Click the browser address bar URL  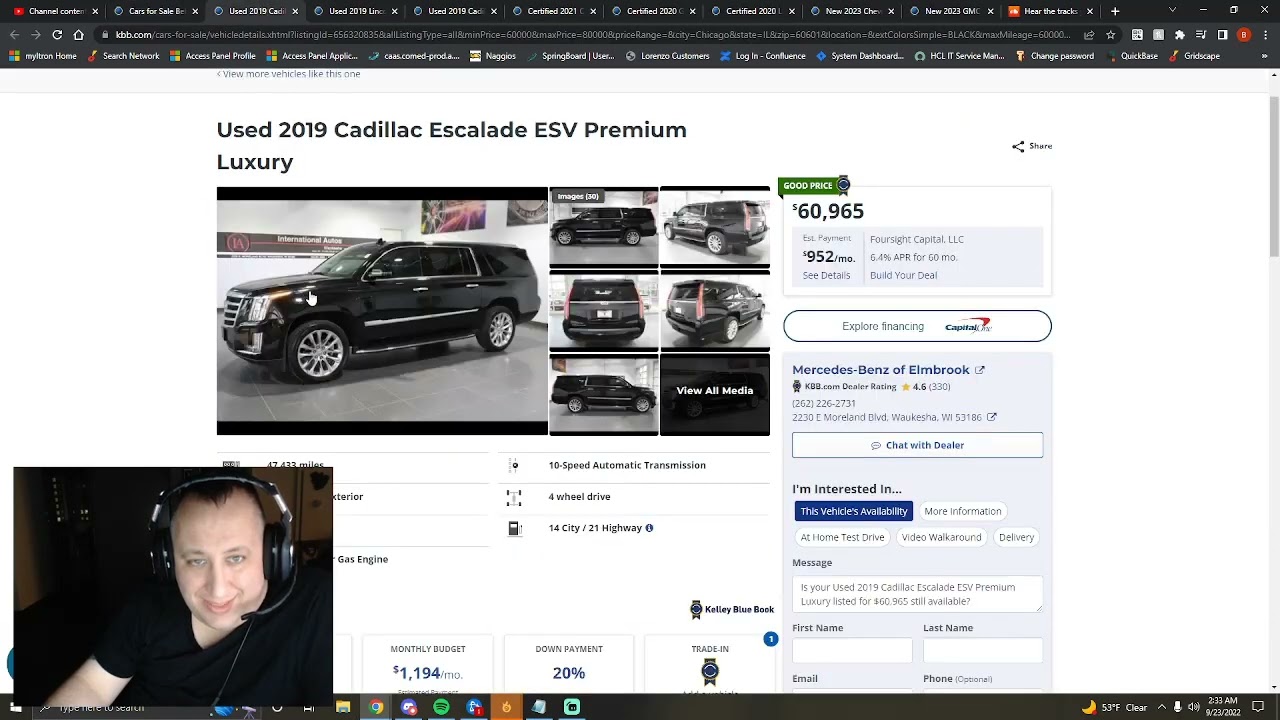tap(590, 34)
